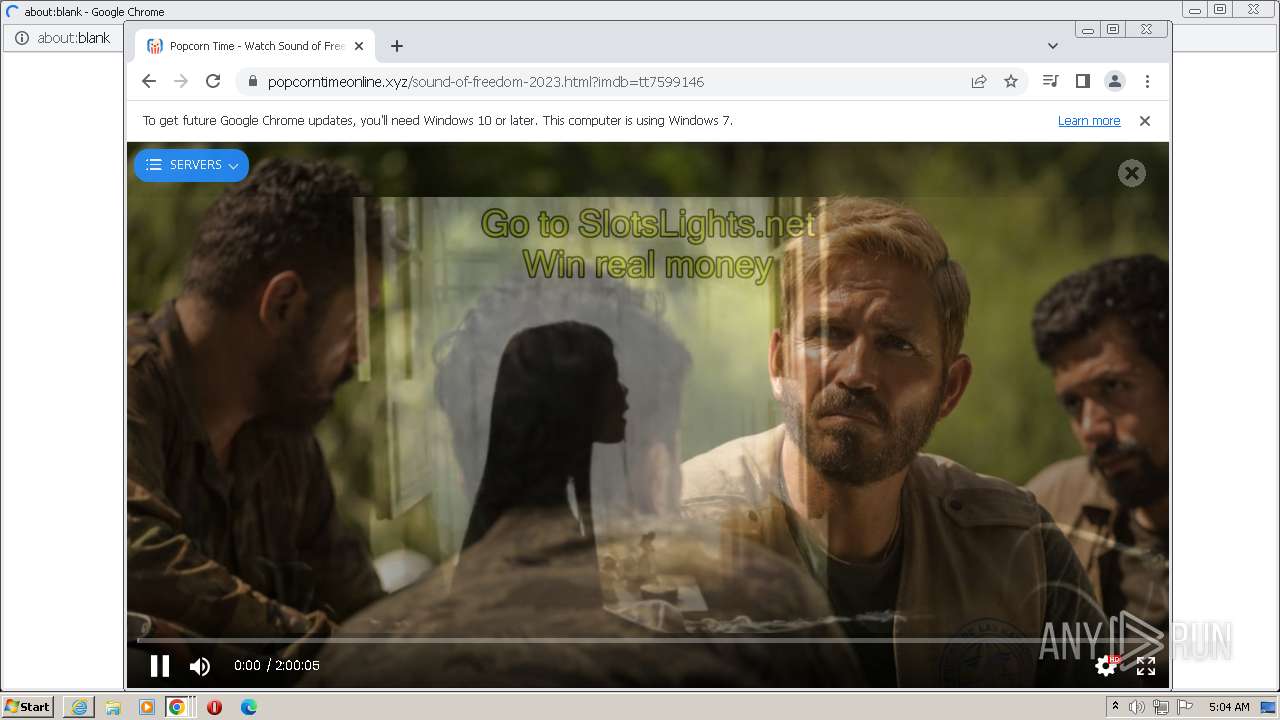This screenshot has width=1280, height=720.
Task: Follow the Learn more link
Action: pos(1089,121)
